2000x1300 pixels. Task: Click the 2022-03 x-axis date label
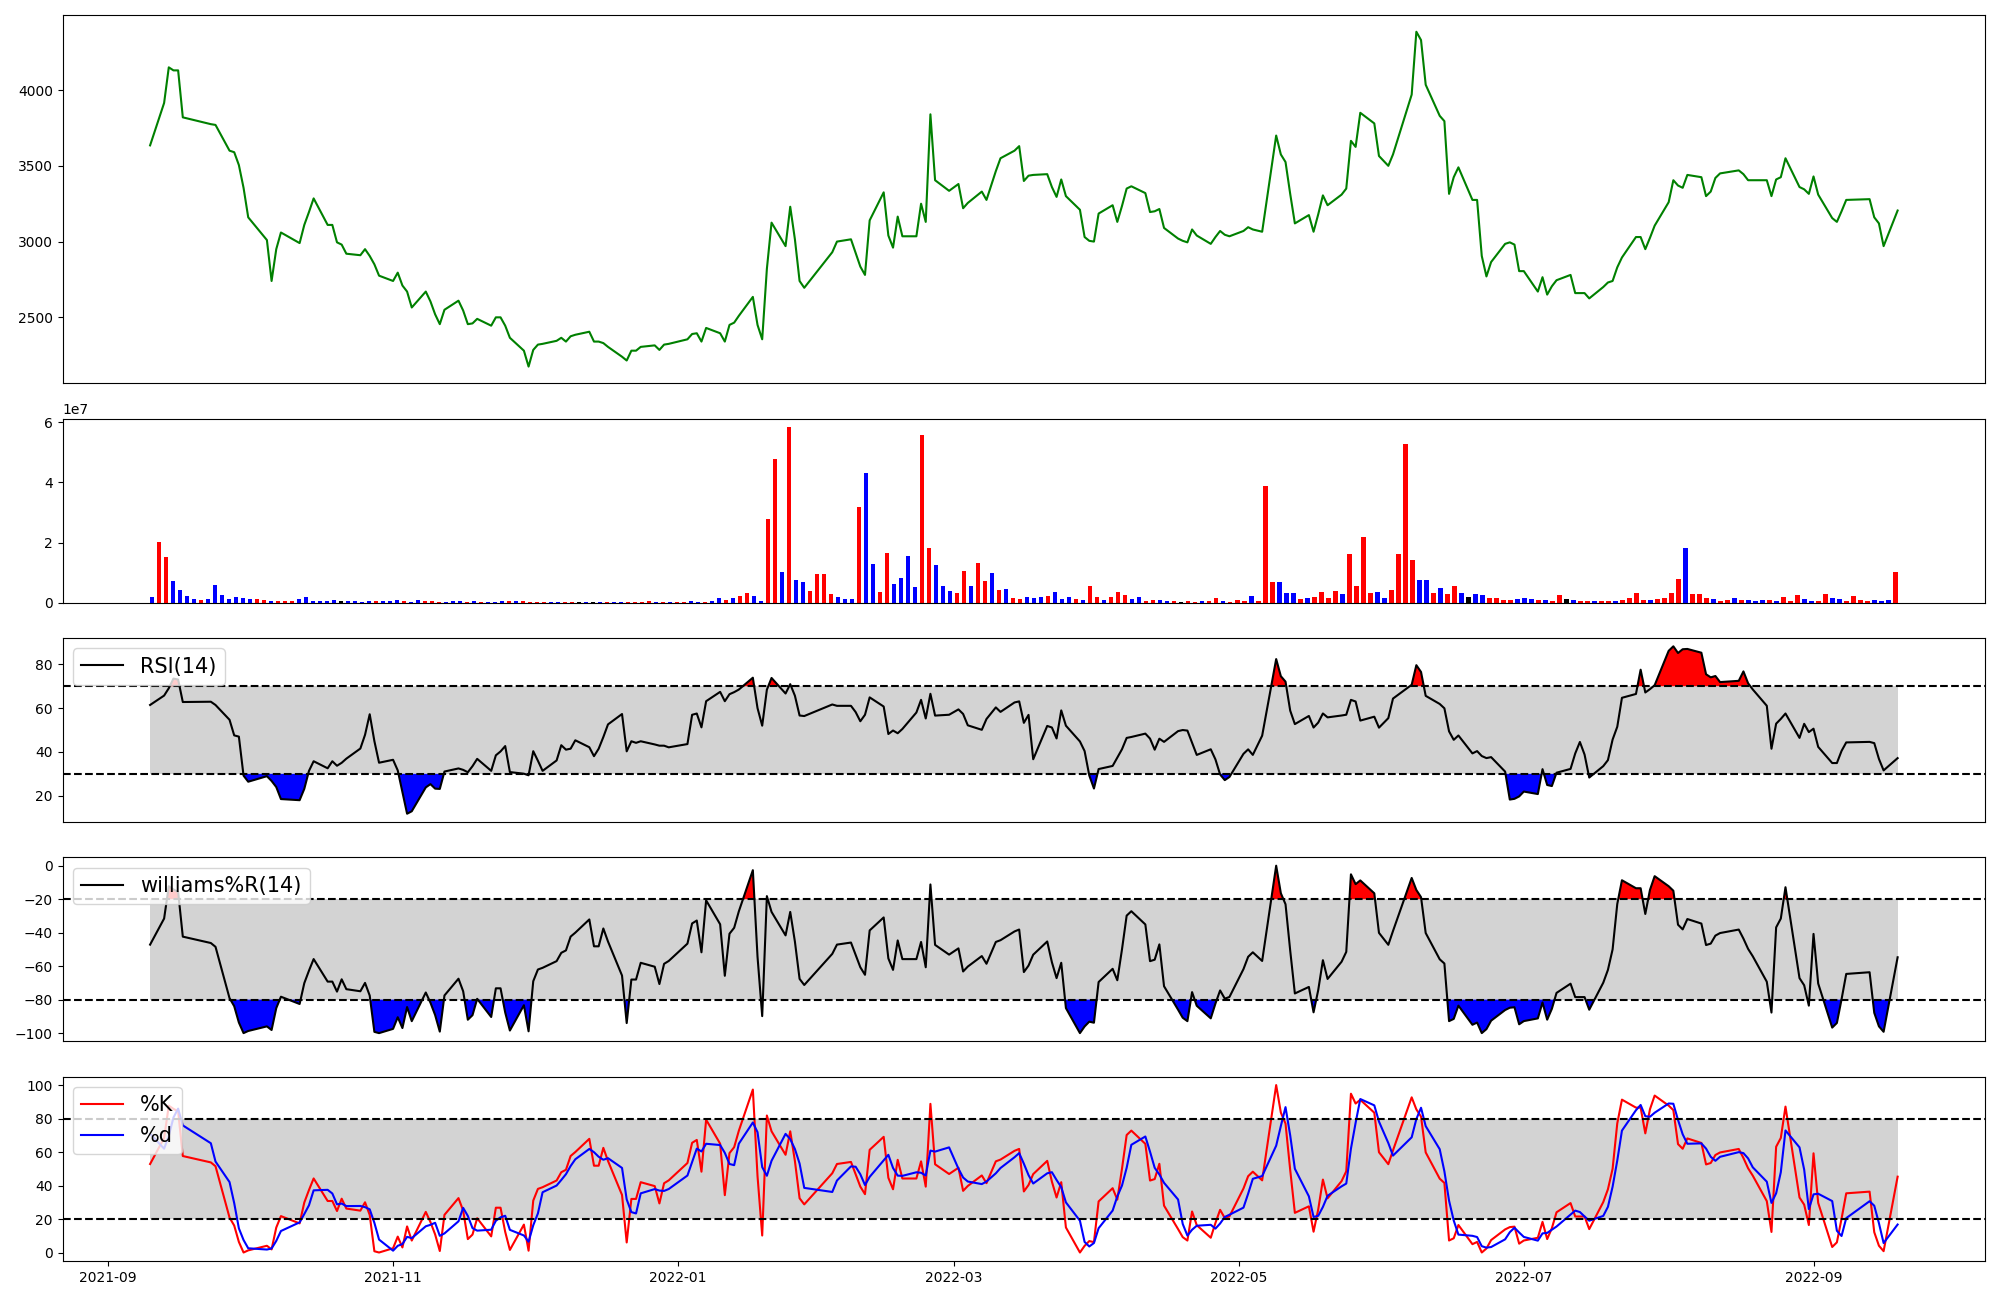pyautogui.click(x=954, y=1277)
